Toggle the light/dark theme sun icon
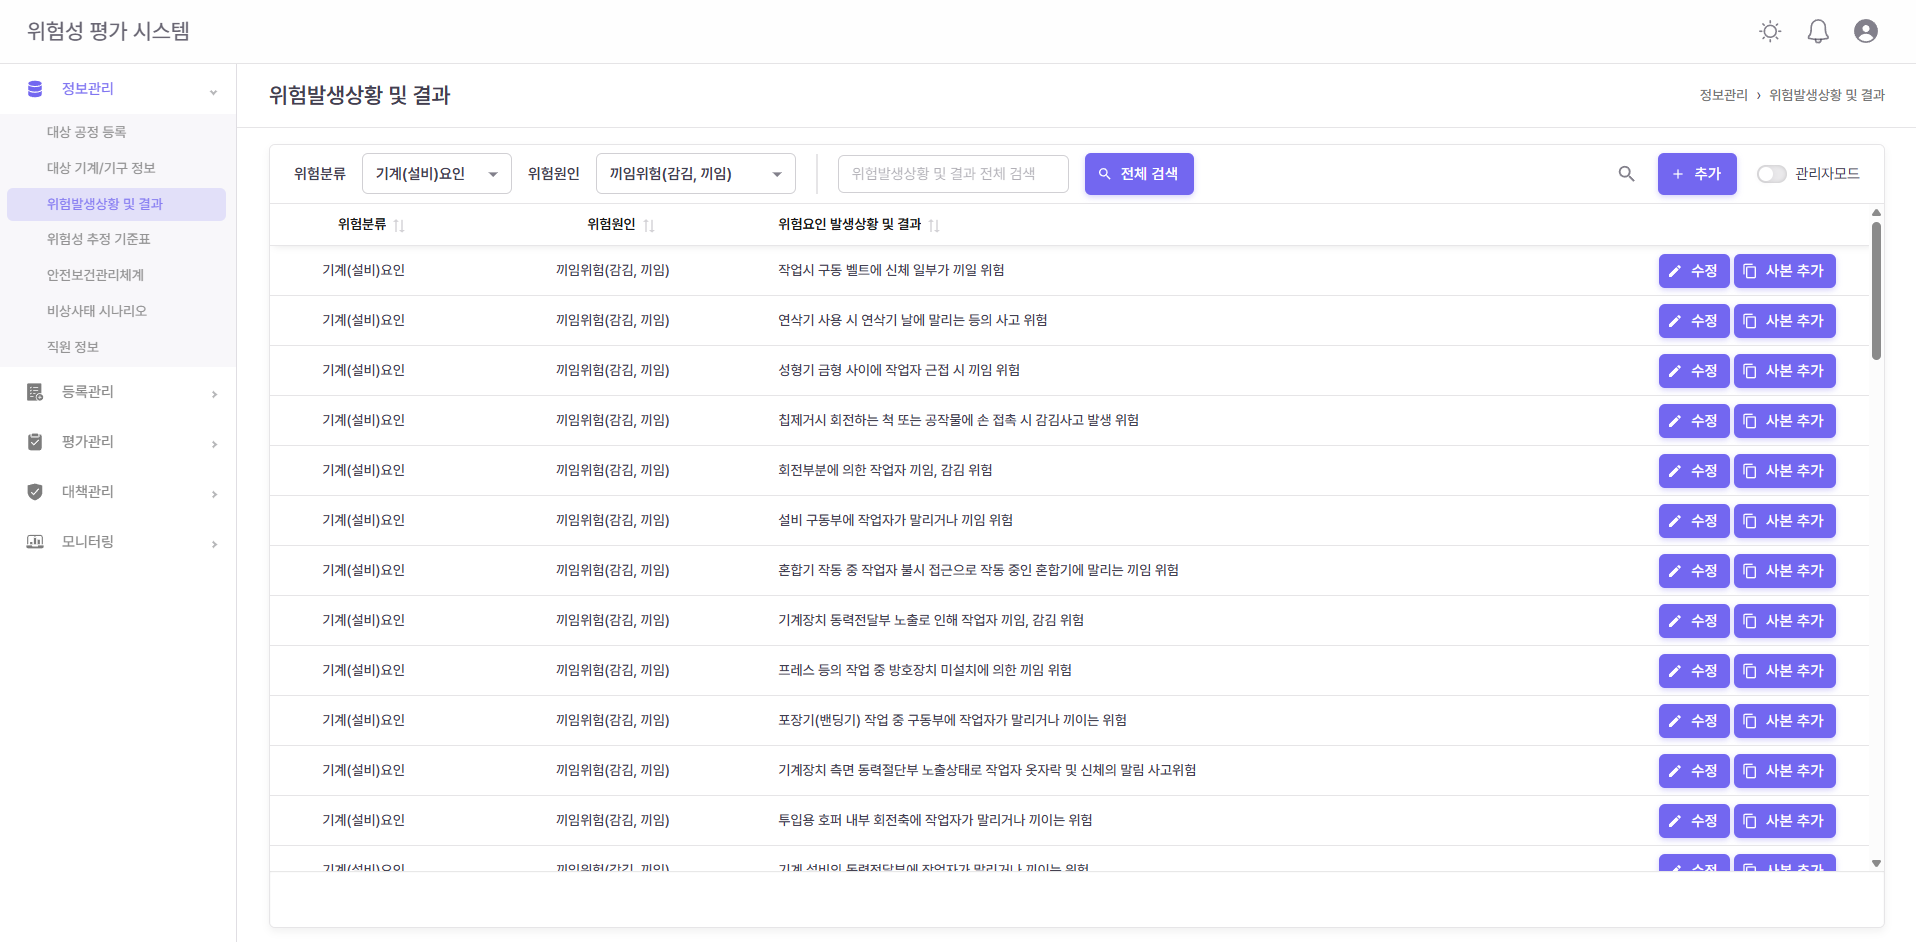 tap(1770, 32)
